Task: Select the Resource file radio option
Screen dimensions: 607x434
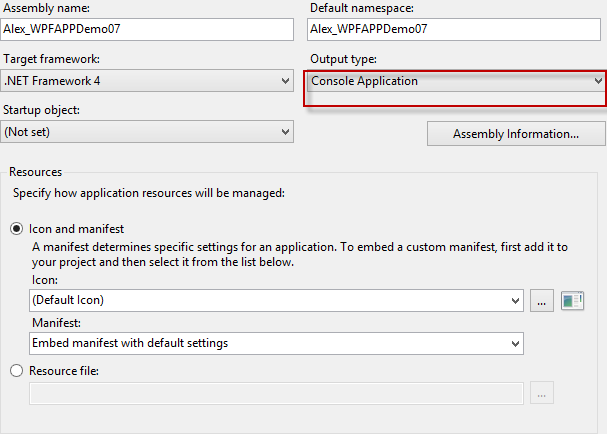Action: click(x=16, y=371)
